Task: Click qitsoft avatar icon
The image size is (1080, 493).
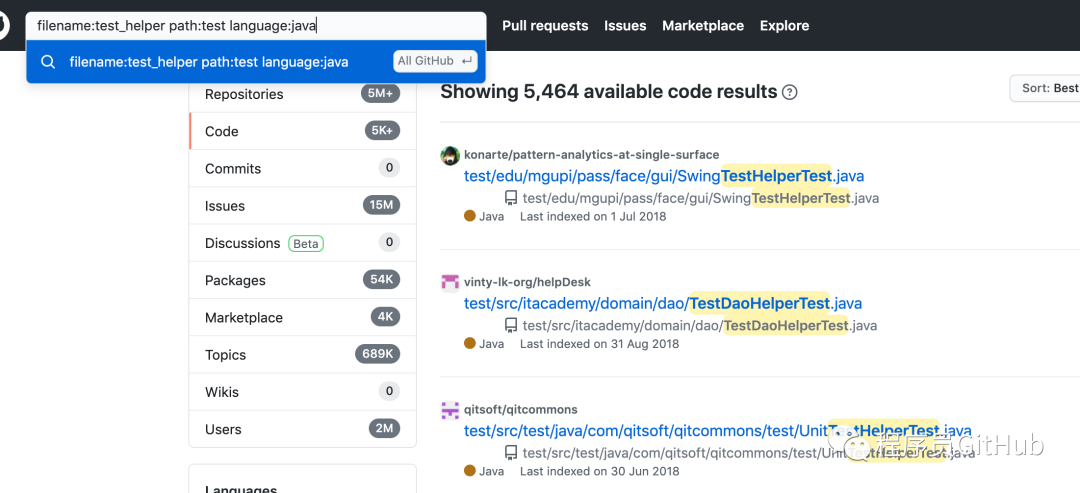Action: (450, 410)
